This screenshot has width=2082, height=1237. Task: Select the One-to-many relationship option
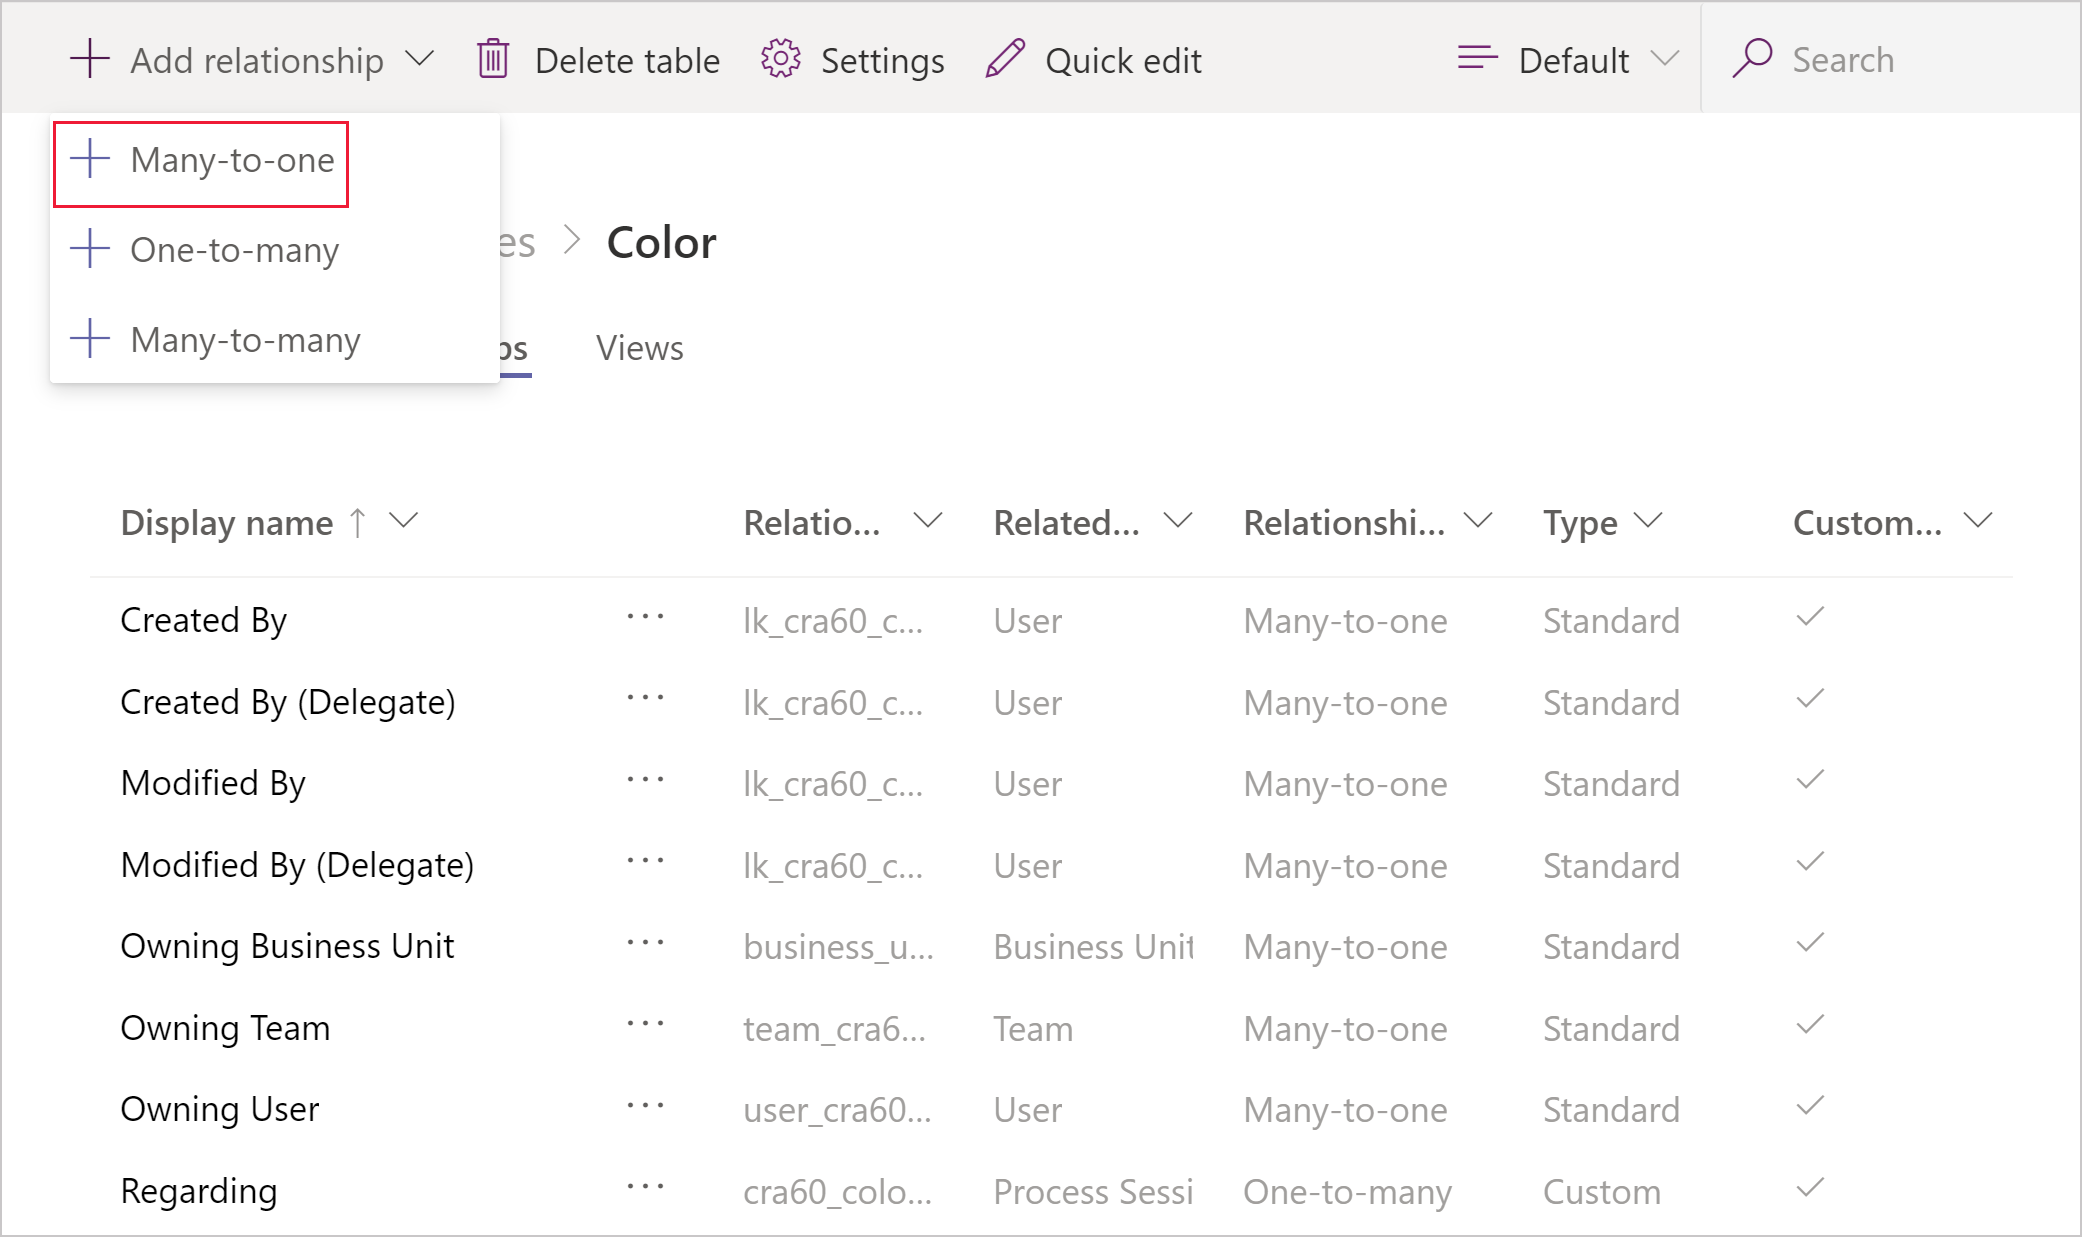pos(236,249)
